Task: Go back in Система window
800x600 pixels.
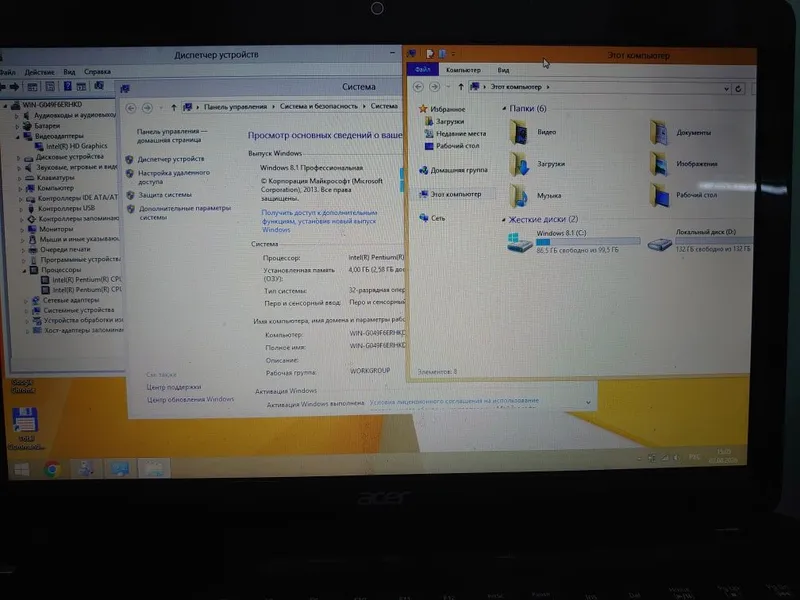Action: [x=131, y=108]
